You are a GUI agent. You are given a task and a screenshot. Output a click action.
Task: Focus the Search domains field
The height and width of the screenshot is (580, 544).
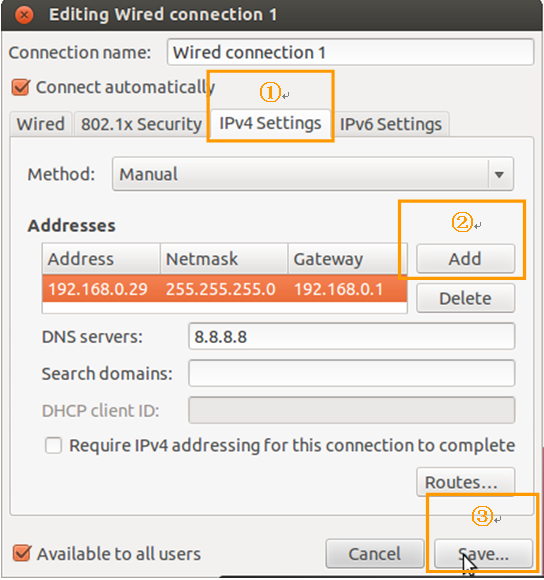(351, 373)
